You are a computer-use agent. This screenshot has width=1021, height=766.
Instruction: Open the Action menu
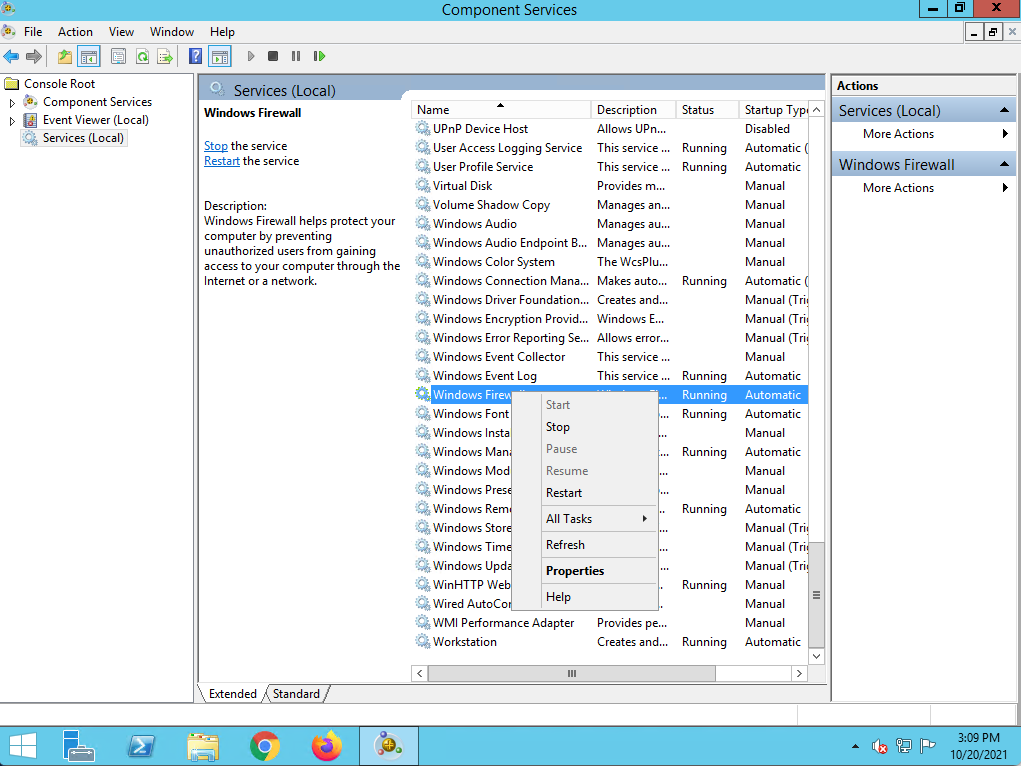tap(76, 32)
